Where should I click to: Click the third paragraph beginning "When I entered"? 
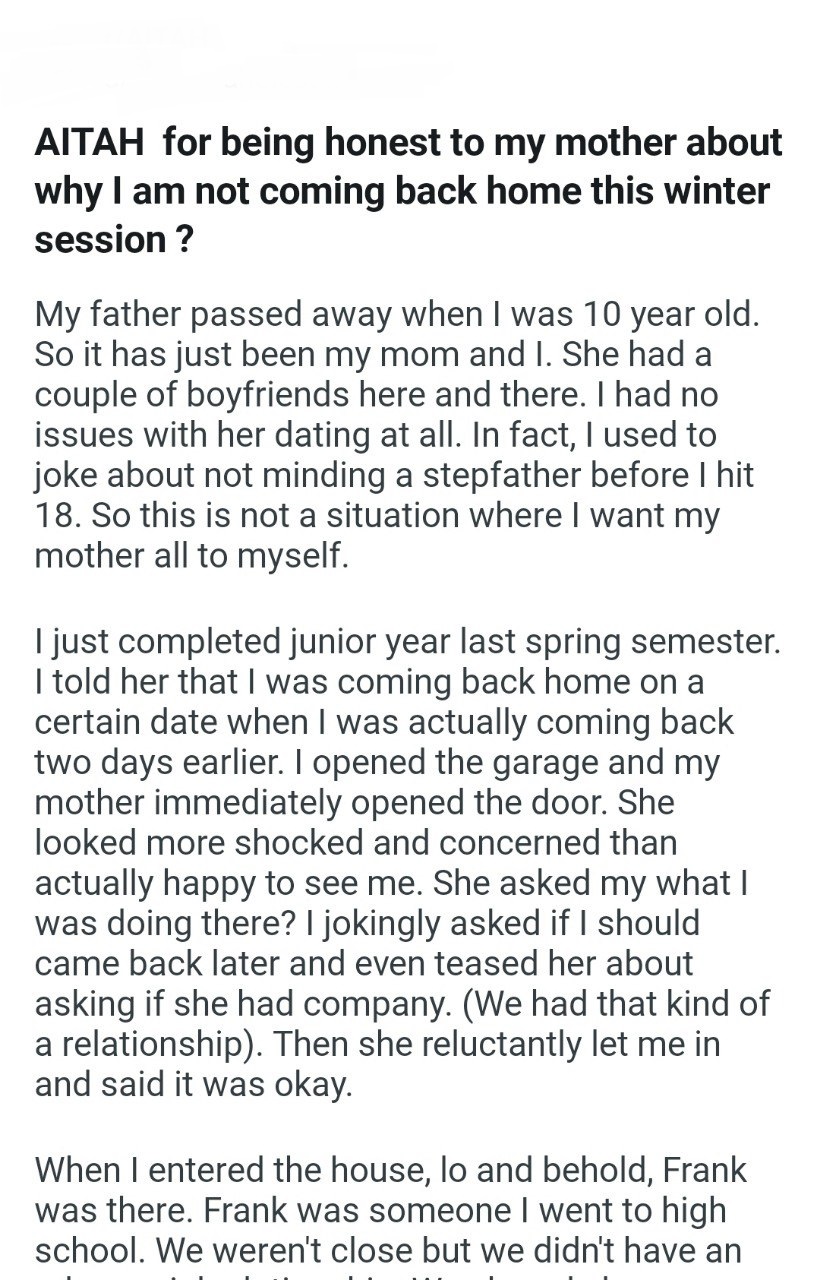(391, 1210)
